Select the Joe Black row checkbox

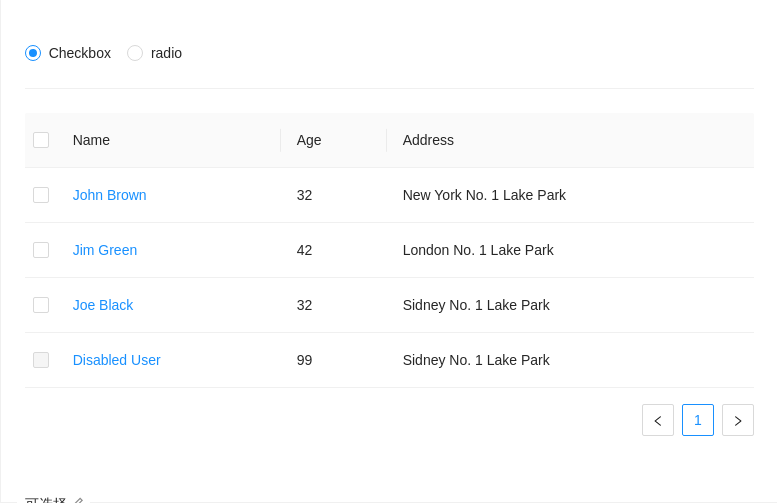coord(41,305)
